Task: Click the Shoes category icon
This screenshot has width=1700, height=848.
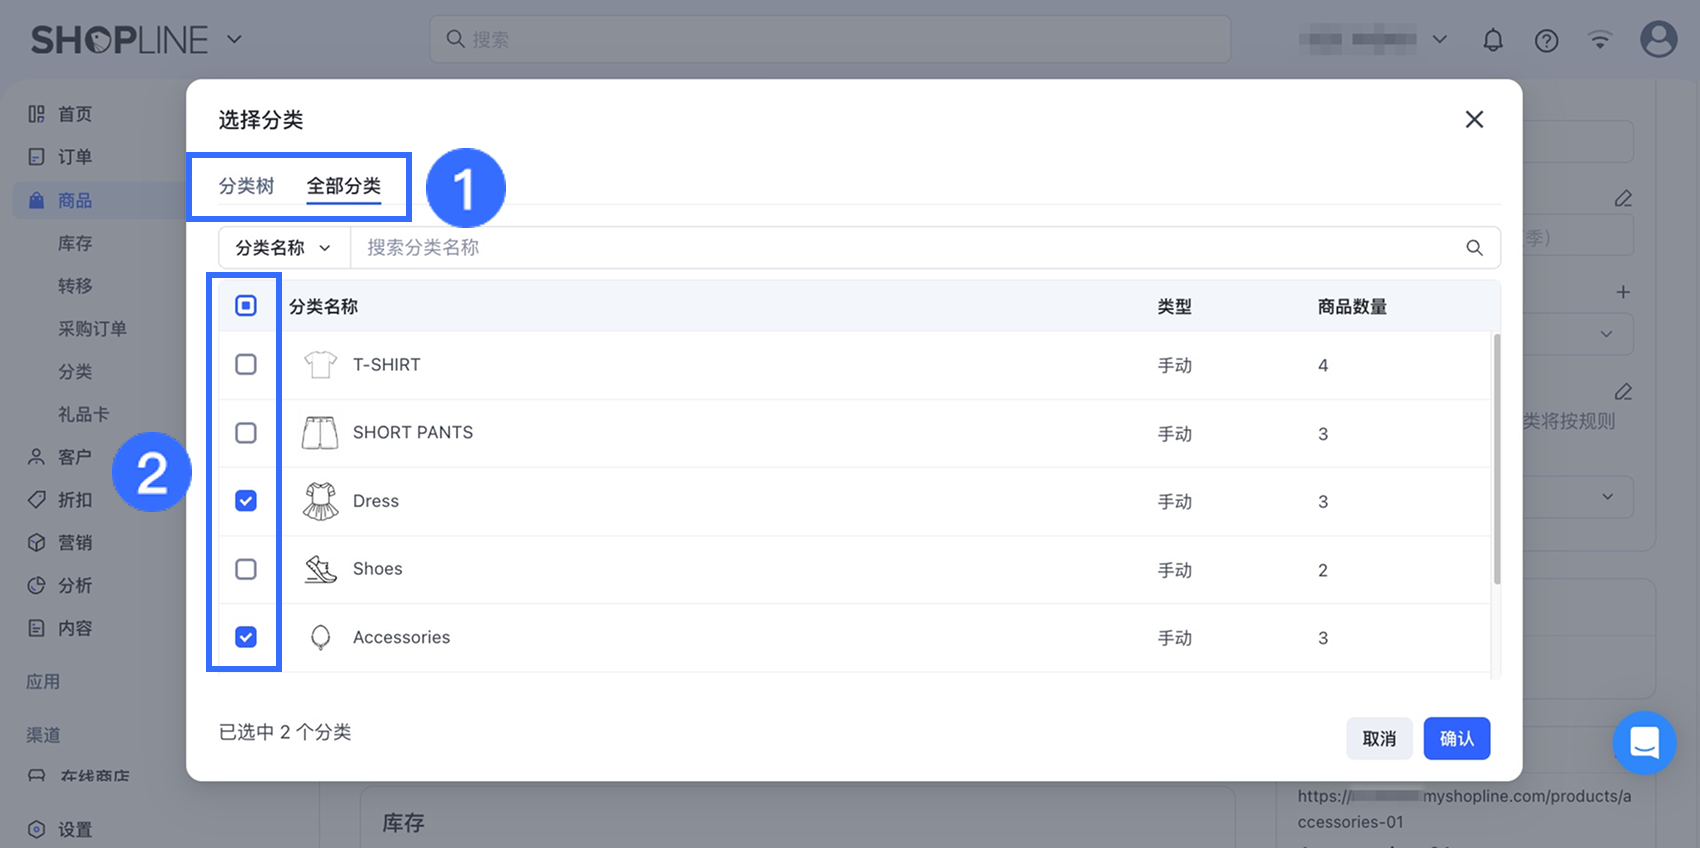Action: [320, 569]
